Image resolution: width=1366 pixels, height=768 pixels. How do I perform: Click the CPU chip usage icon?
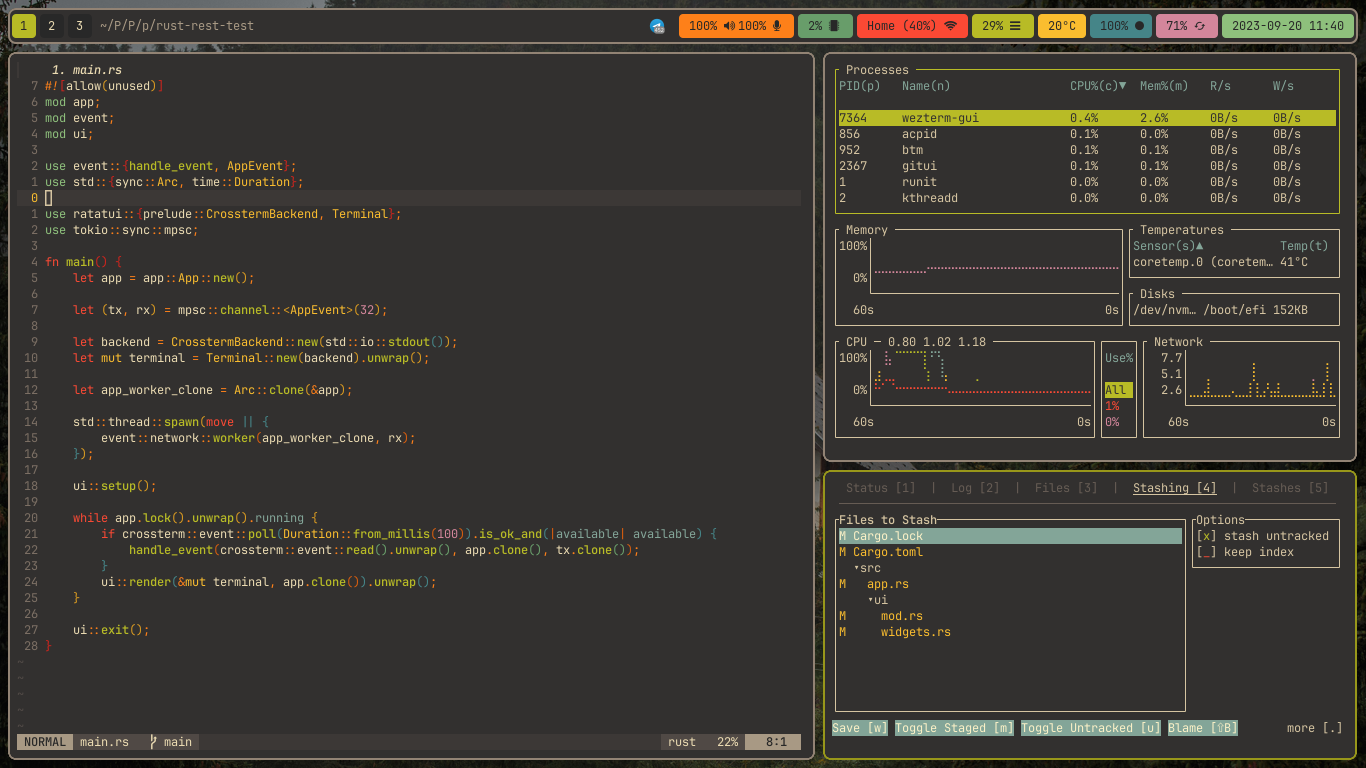click(834, 26)
